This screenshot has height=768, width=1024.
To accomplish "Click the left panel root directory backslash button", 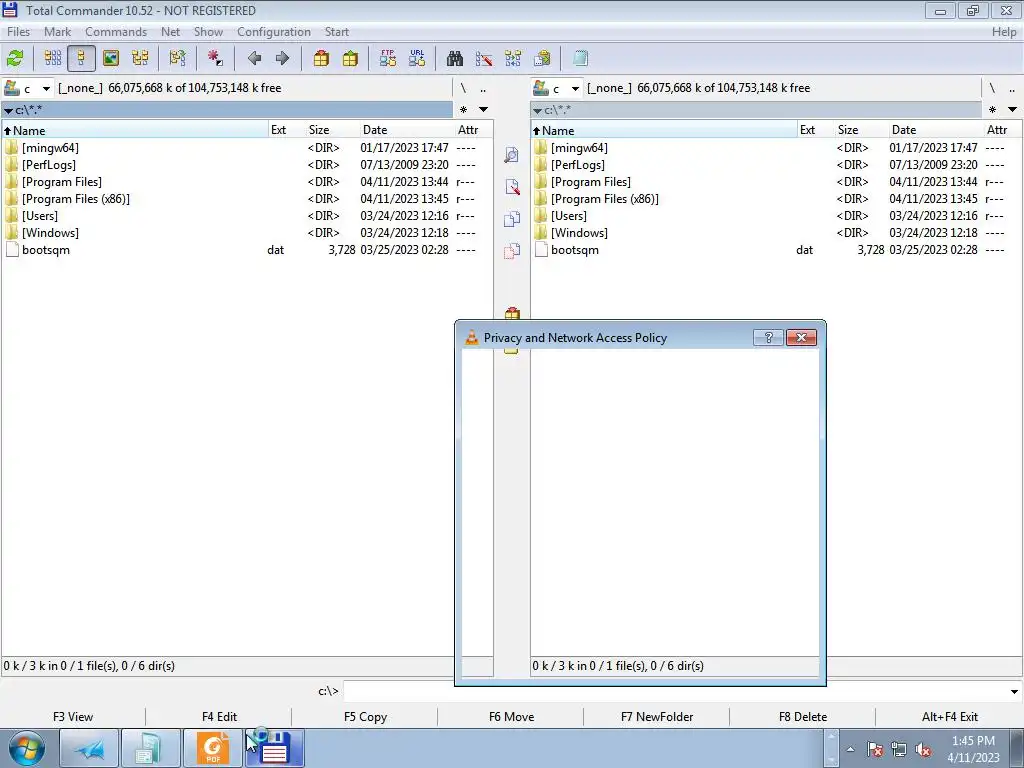I will [x=463, y=88].
